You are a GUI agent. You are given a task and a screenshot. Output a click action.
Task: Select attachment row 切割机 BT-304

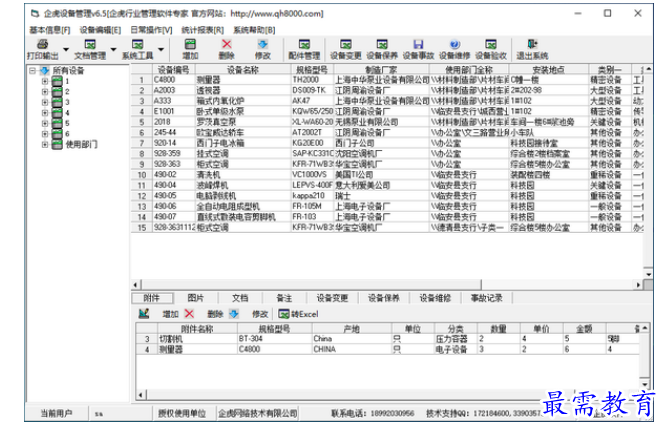click(387, 339)
